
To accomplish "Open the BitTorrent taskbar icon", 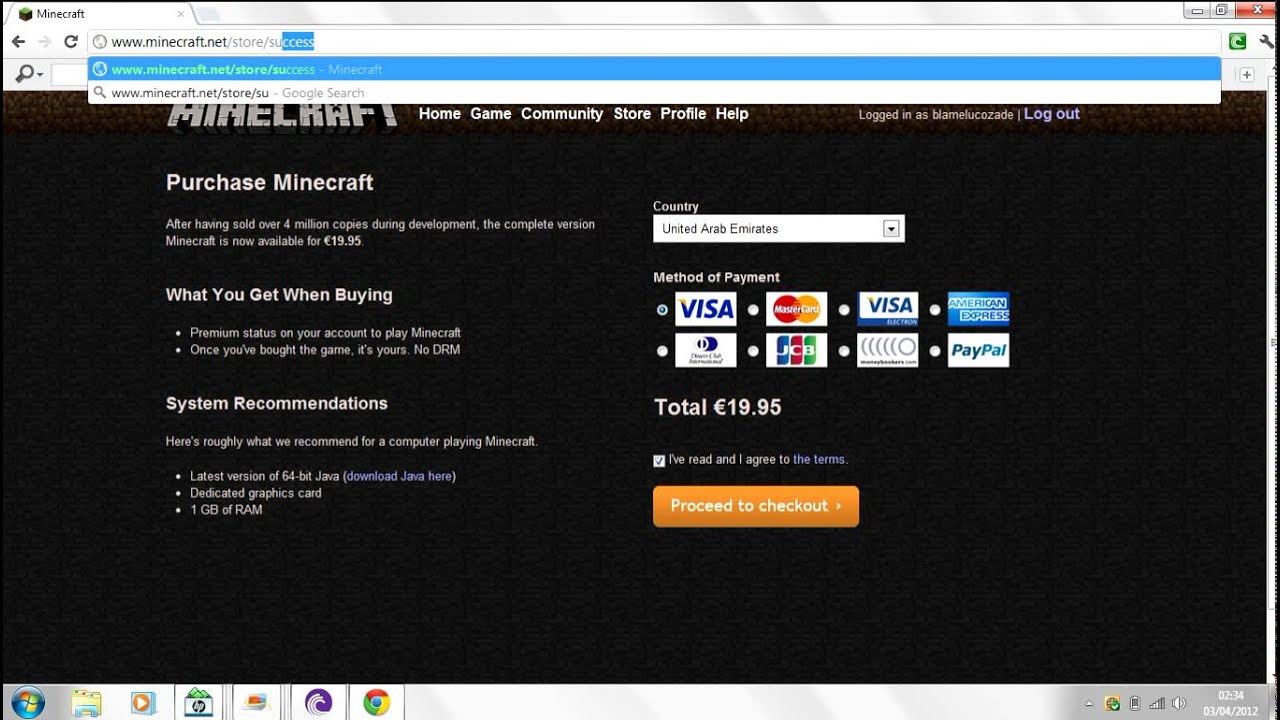I will (318, 702).
